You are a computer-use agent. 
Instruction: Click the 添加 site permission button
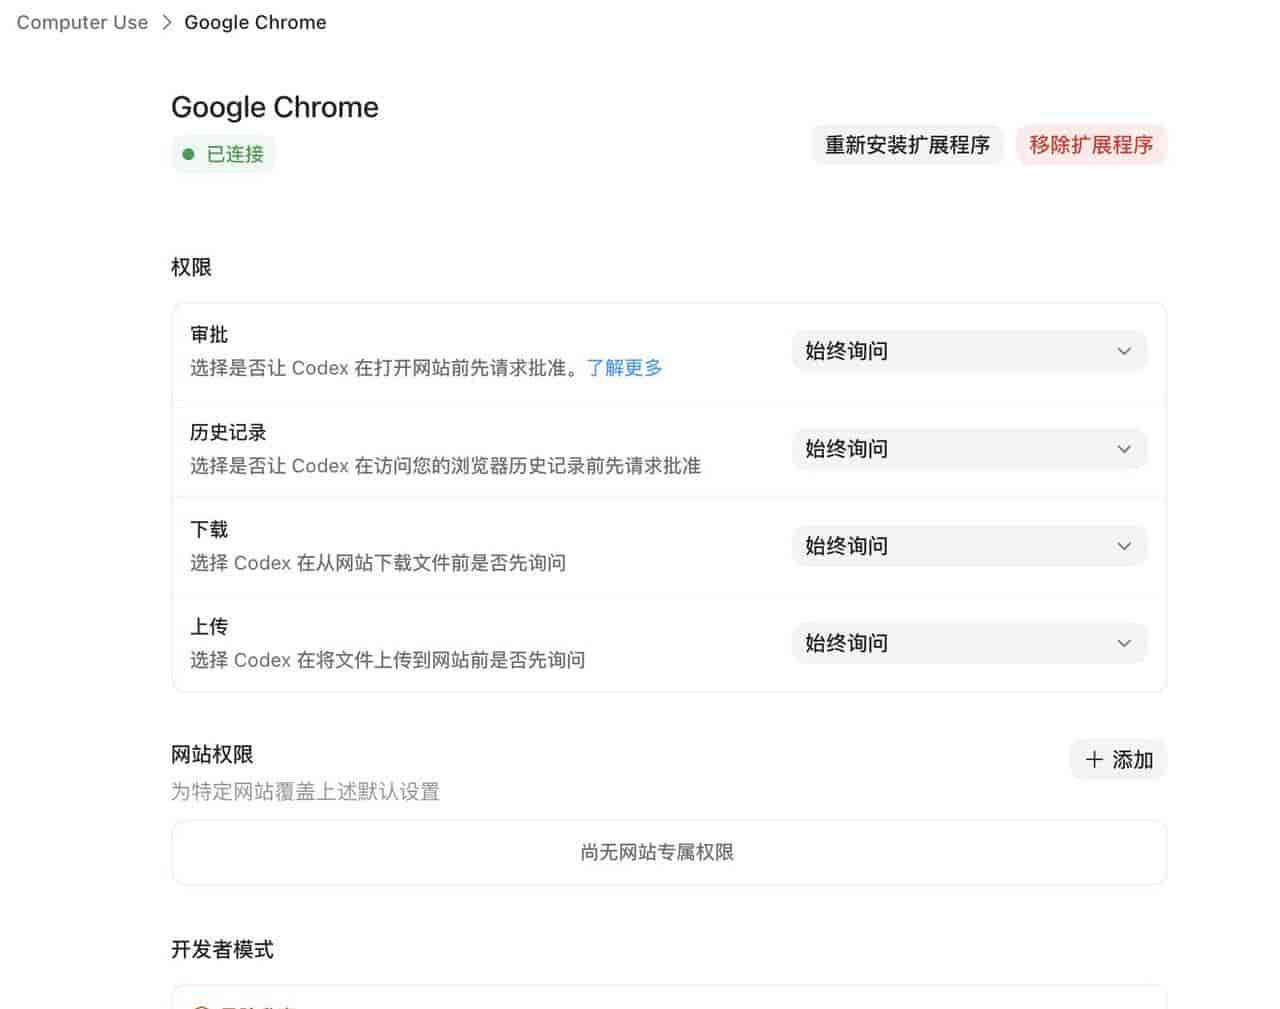[1118, 760]
